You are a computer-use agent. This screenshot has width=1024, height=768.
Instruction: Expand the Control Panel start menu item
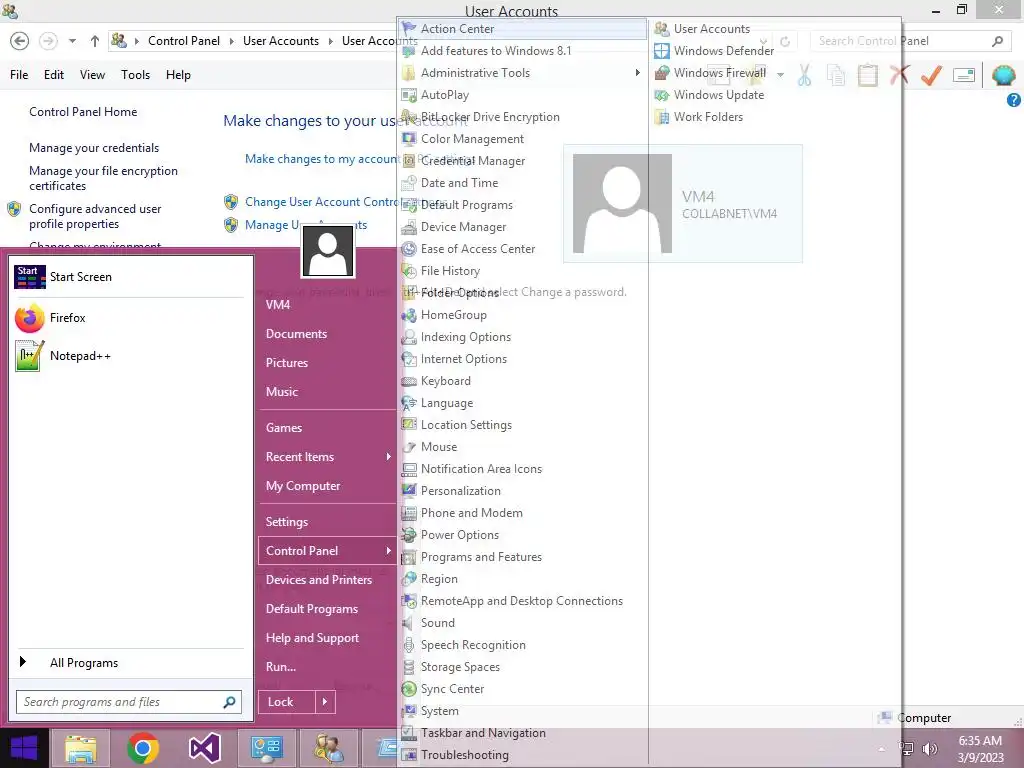pyautogui.click(x=327, y=551)
